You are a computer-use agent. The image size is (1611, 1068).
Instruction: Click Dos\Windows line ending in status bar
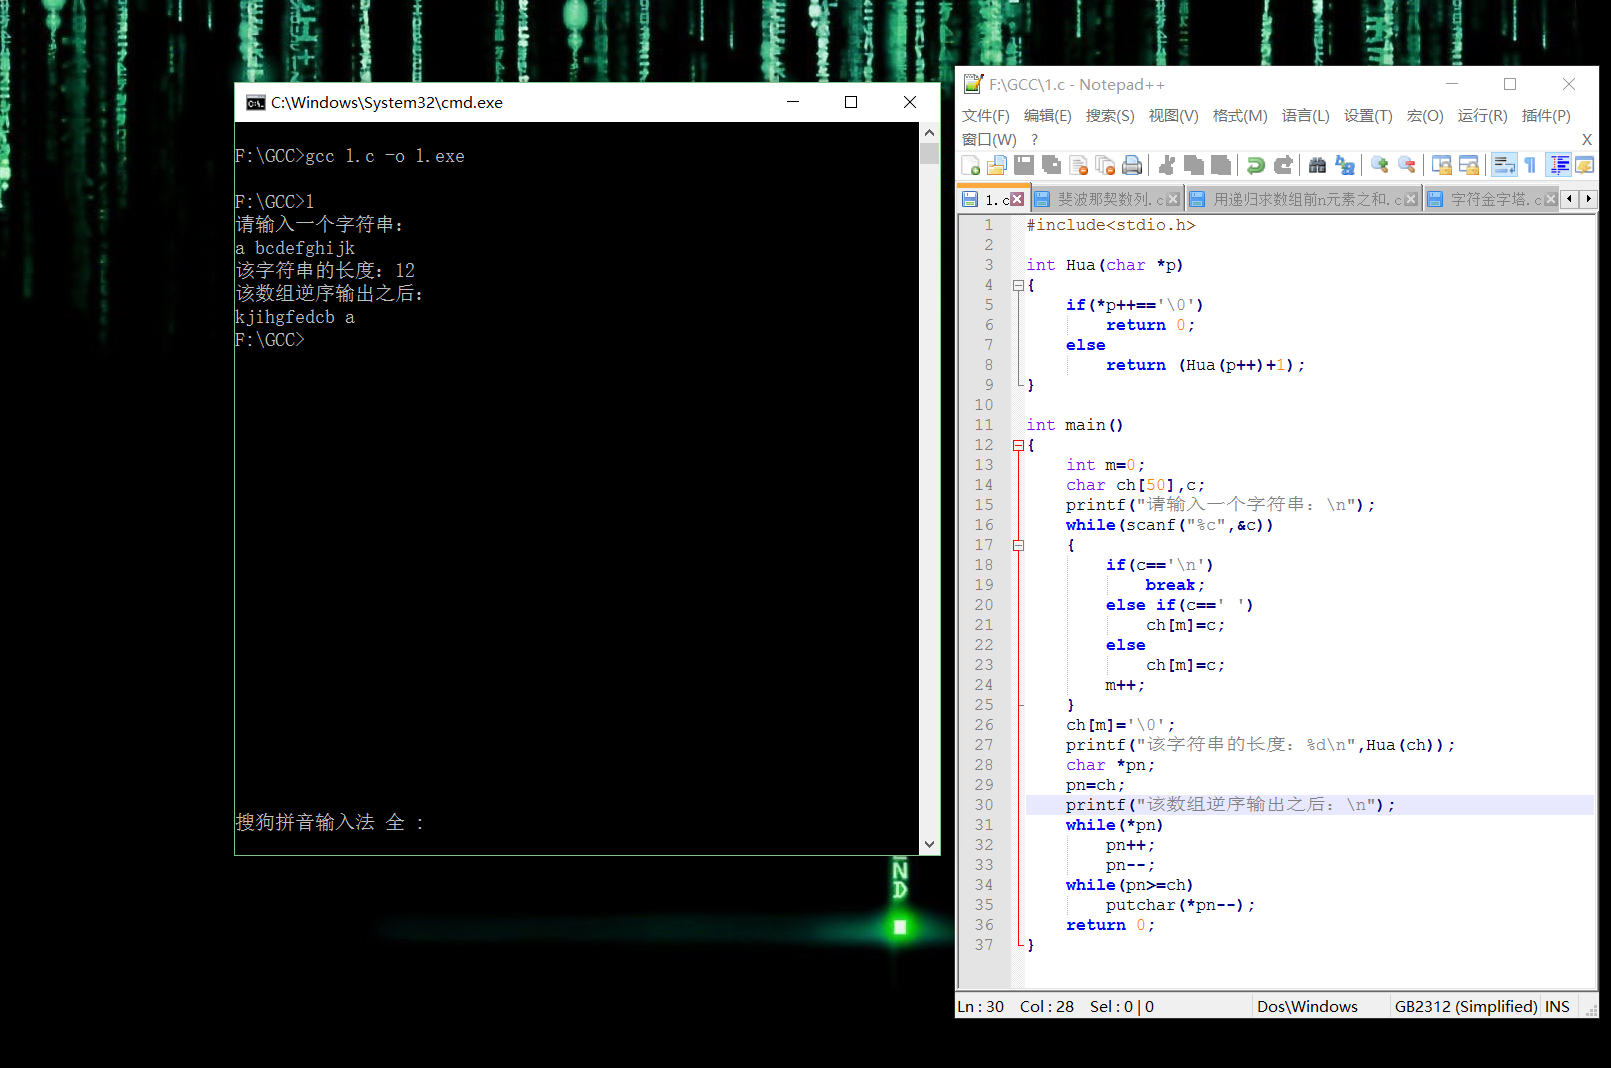click(1307, 1006)
